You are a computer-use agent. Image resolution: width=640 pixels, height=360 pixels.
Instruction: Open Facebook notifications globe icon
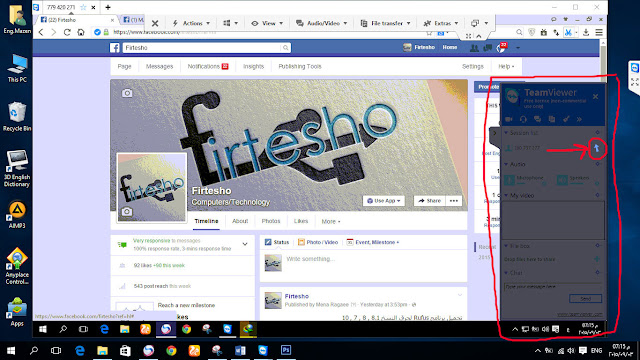point(501,48)
